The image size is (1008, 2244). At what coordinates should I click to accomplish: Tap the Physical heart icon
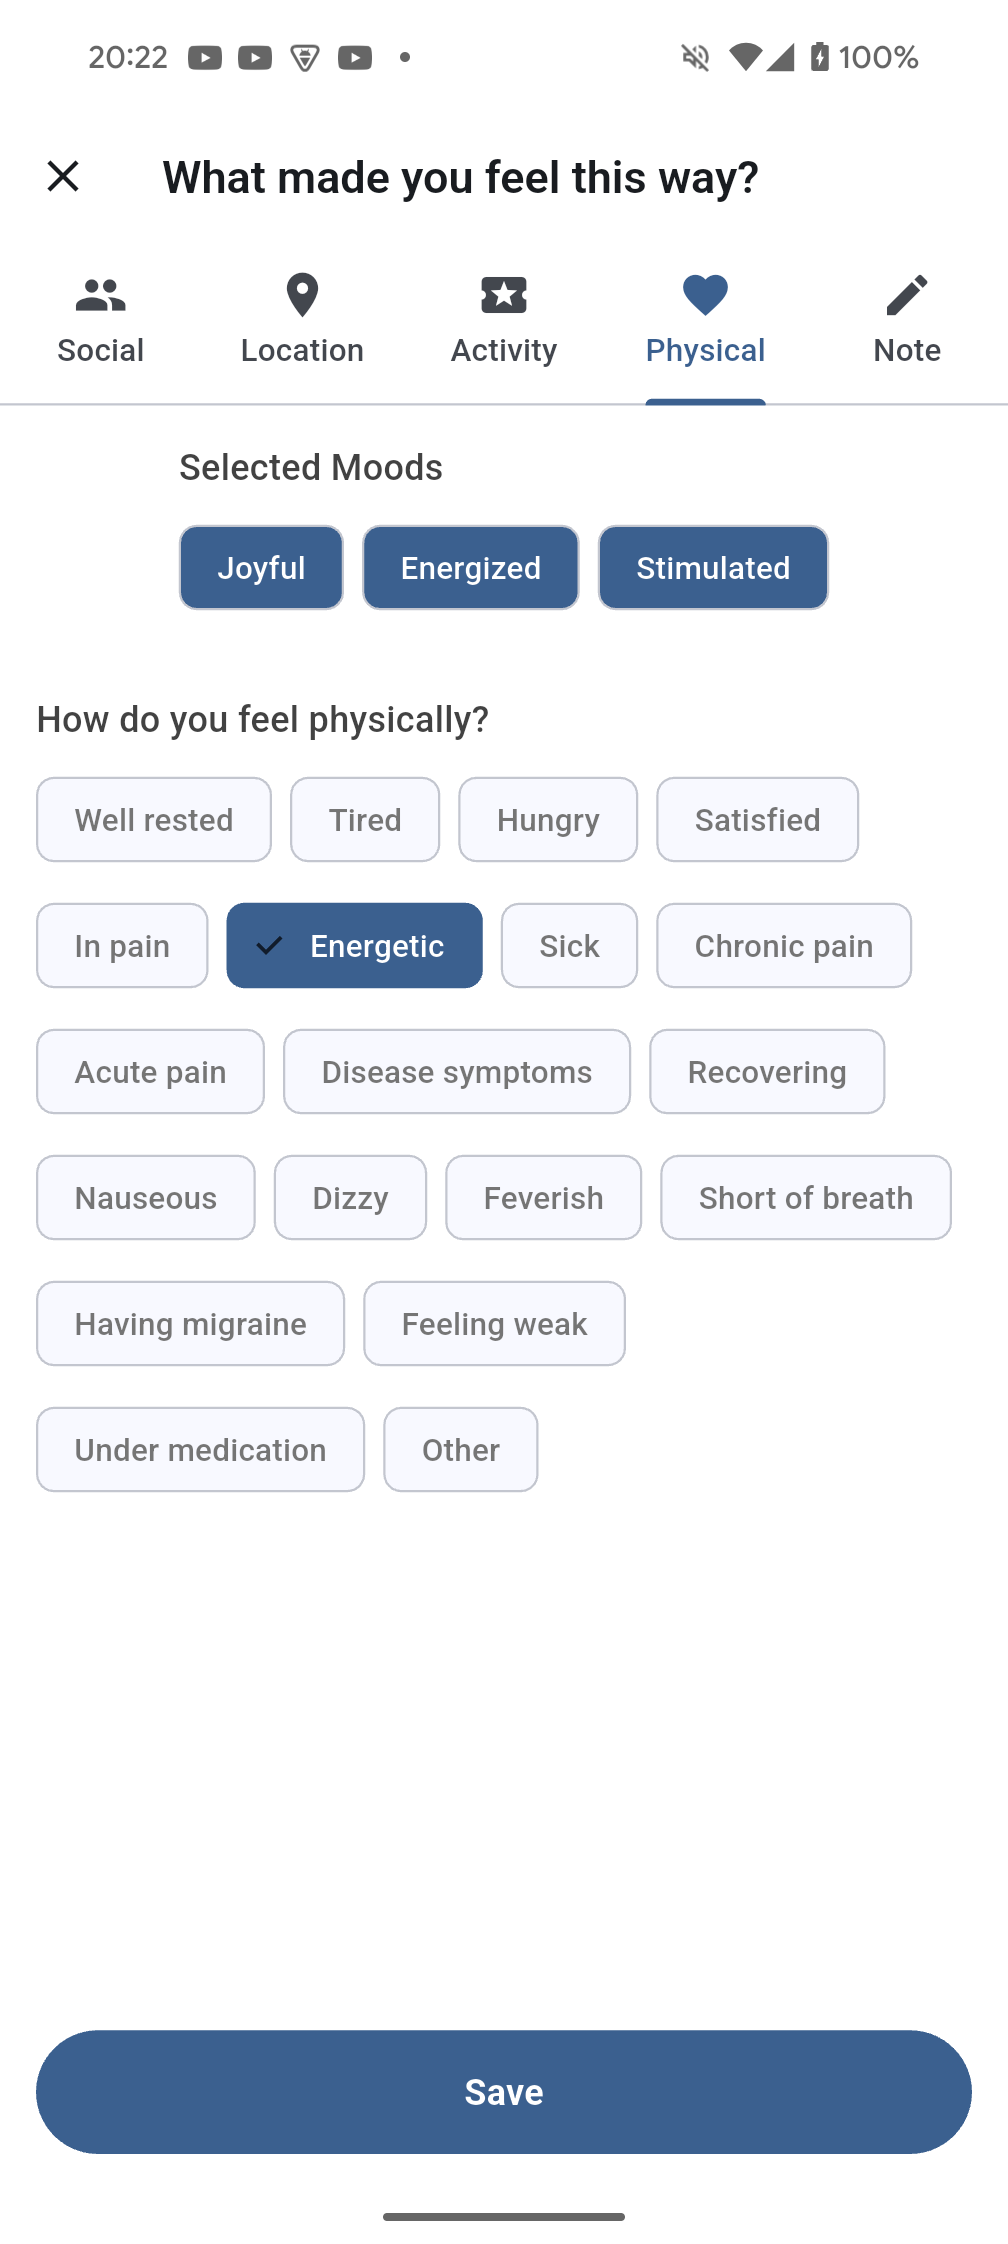click(x=705, y=295)
